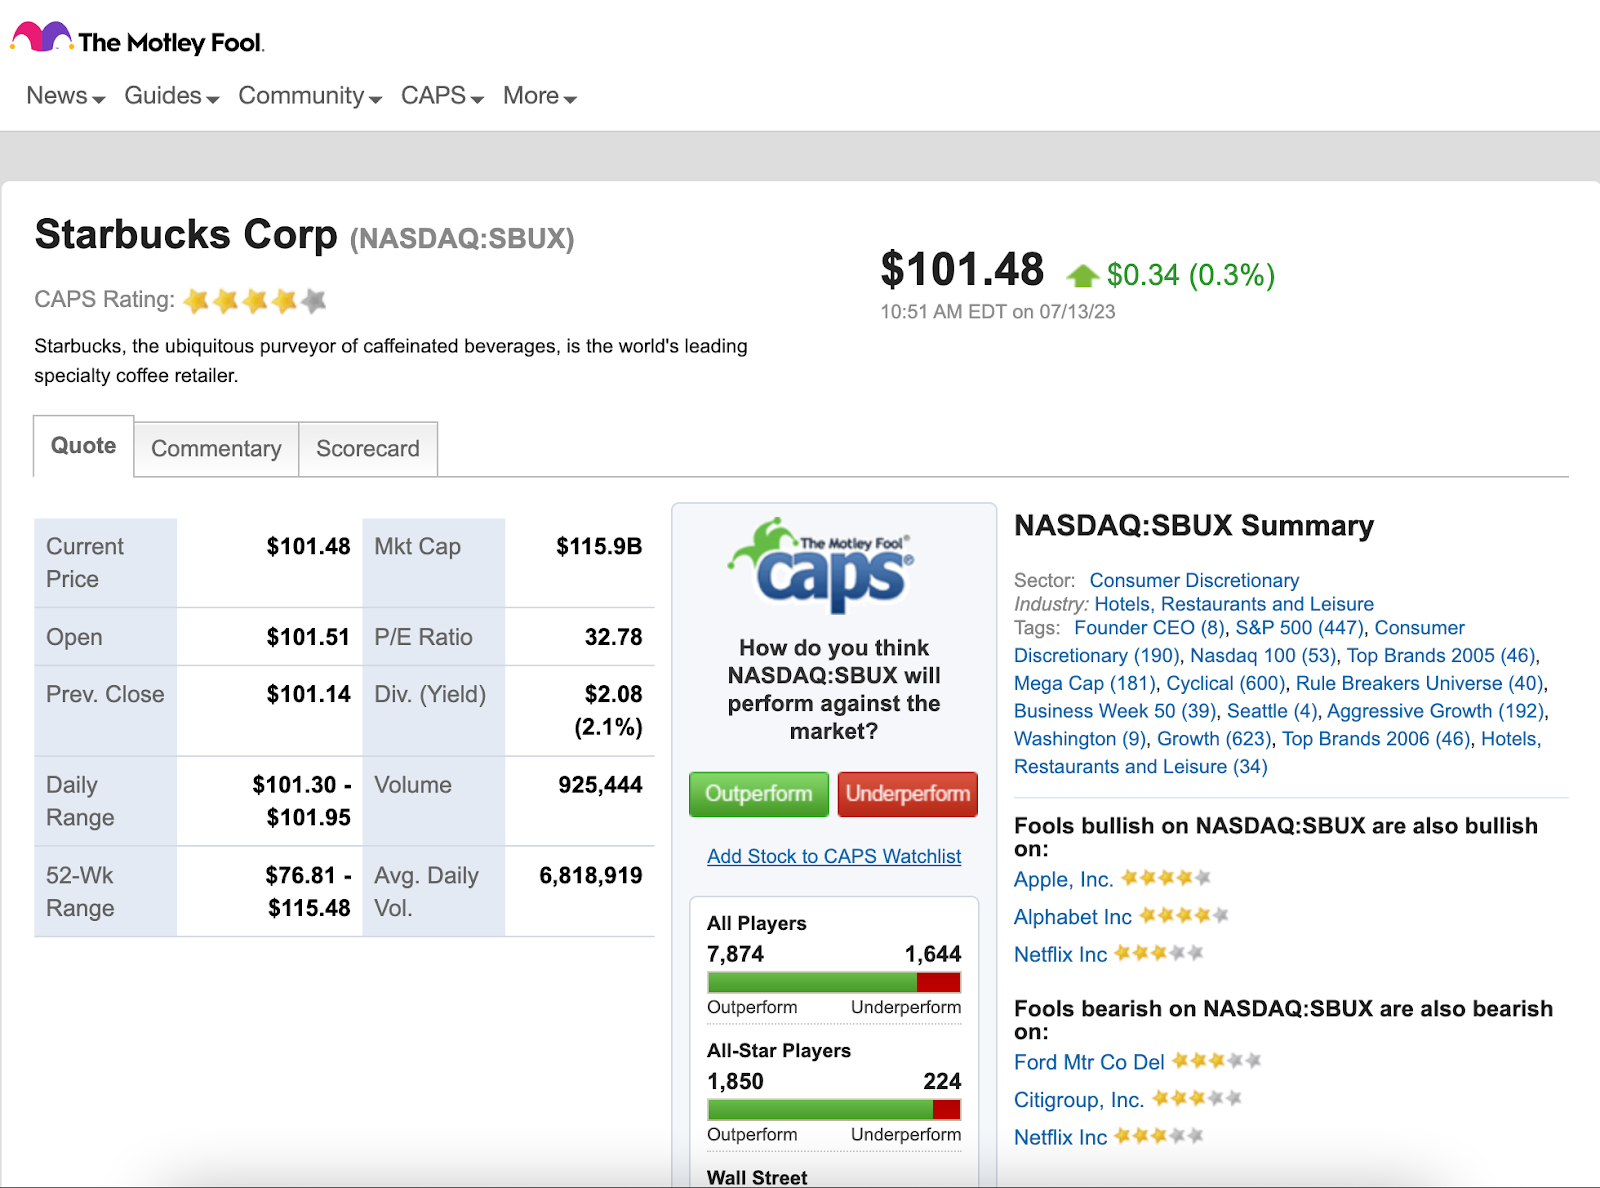Open the Top Brands 2005 (46) tag
This screenshot has width=1600, height=1188.
pyautogui.click(x=1441, y=656)
